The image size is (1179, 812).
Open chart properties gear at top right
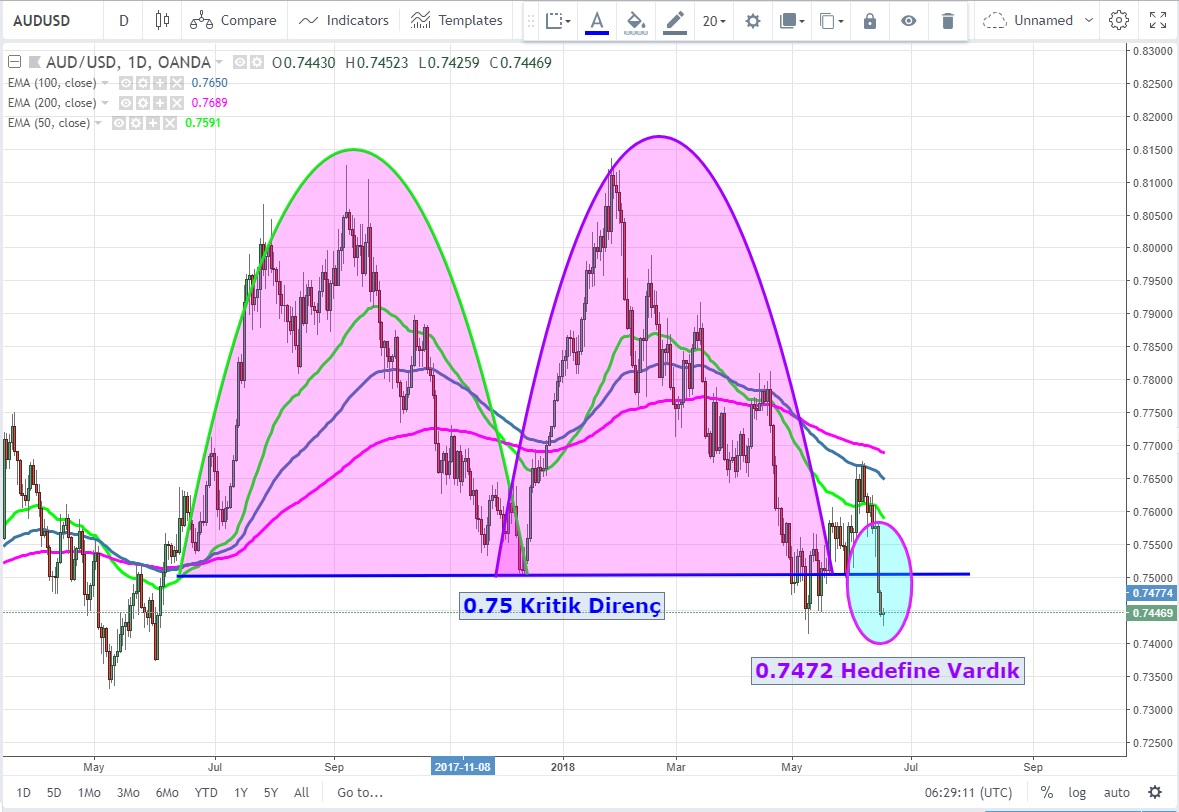click(x=1119, y=20)
